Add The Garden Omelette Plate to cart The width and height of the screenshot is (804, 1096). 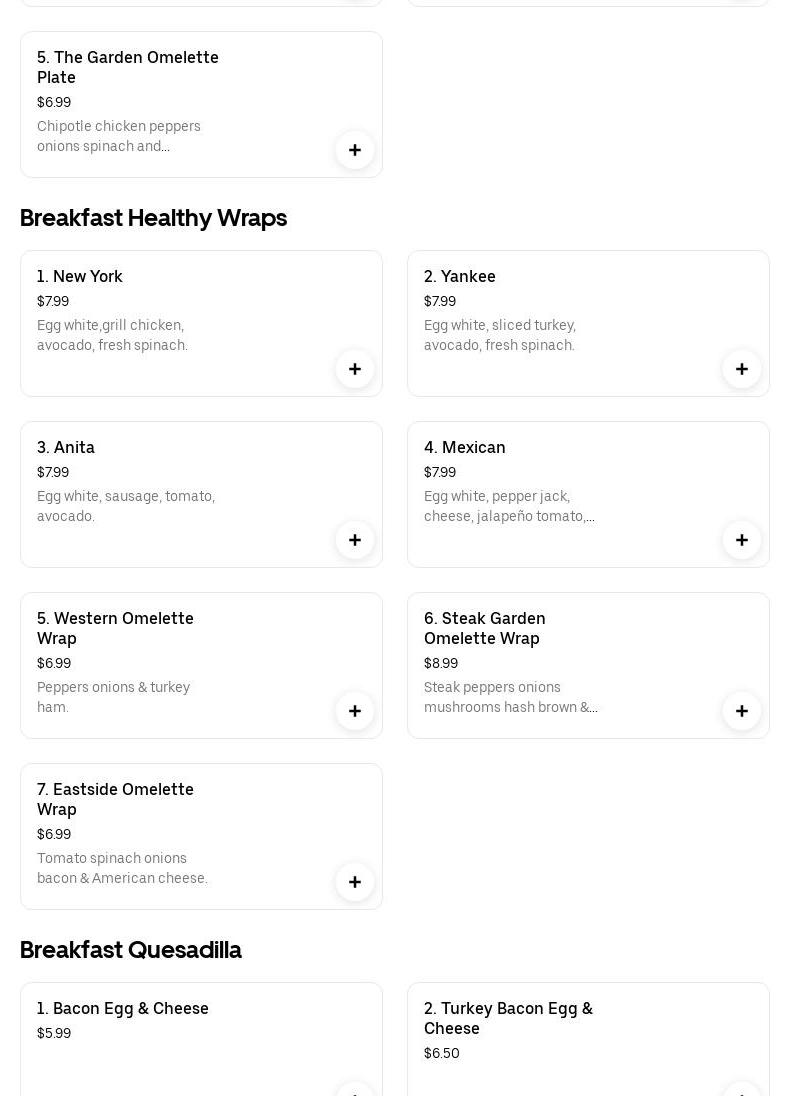(355, 150)
